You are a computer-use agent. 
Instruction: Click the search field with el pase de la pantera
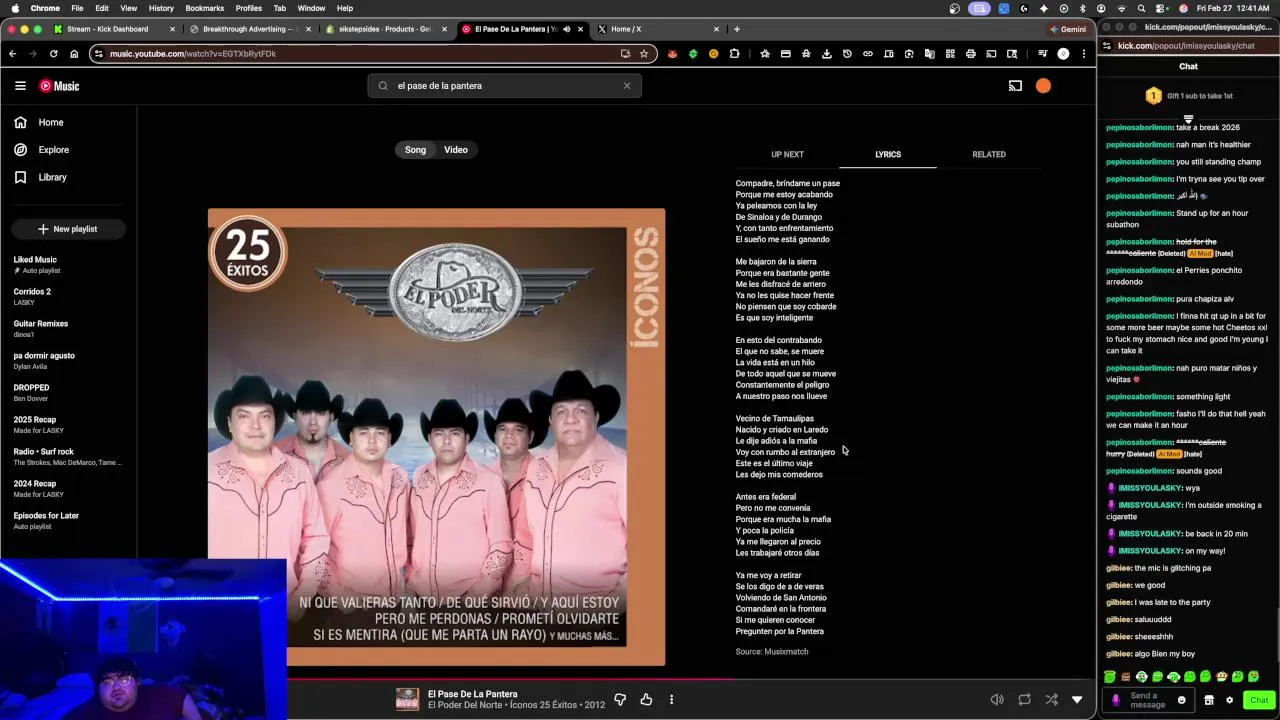coord(505,86)
